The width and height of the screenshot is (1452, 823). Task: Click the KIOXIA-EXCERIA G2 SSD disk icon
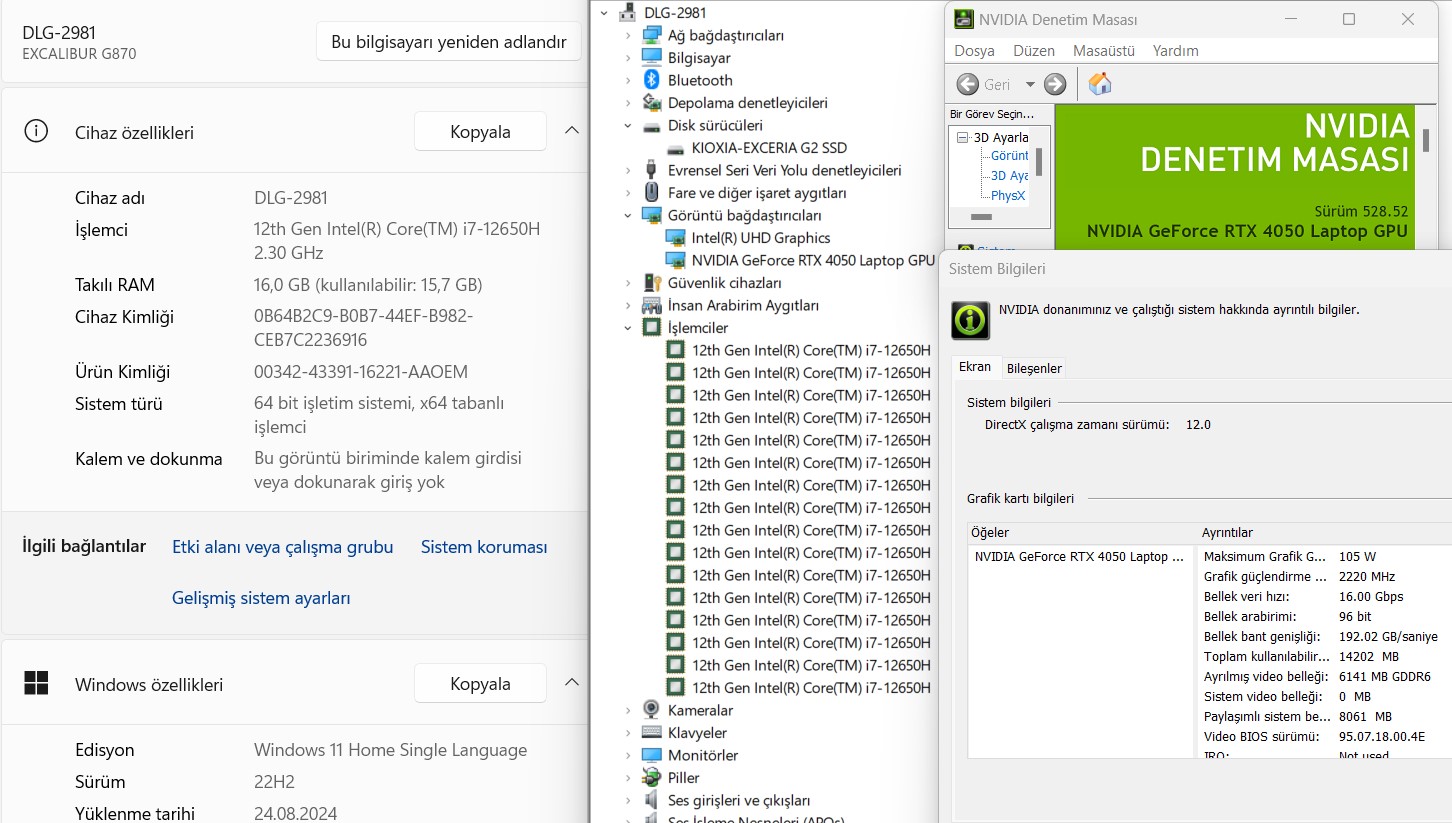tap(676, 148)
